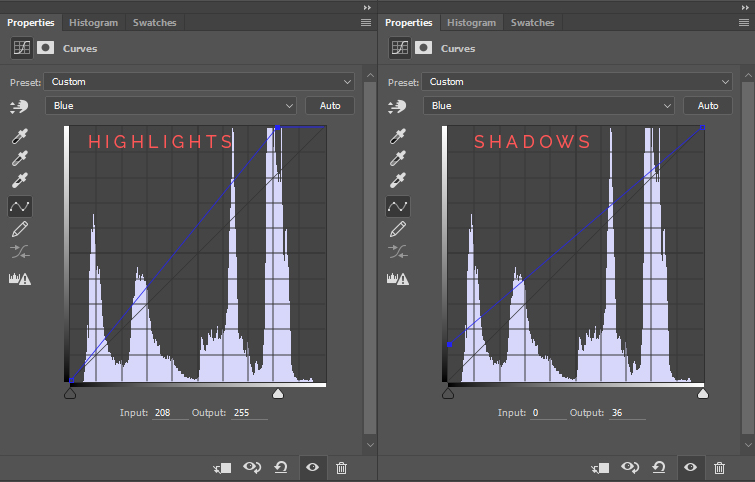Toggle layer visibility eye in left panel
The height and width of the screenshot is (482, 755).
pyautogui.click(x=312, y=467)
